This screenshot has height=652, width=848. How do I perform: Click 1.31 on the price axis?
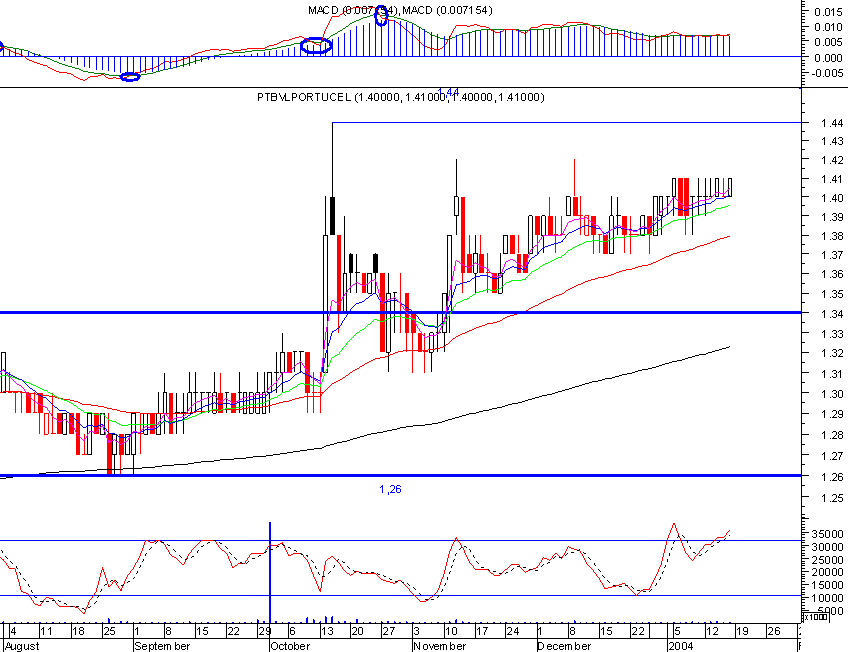832,374
